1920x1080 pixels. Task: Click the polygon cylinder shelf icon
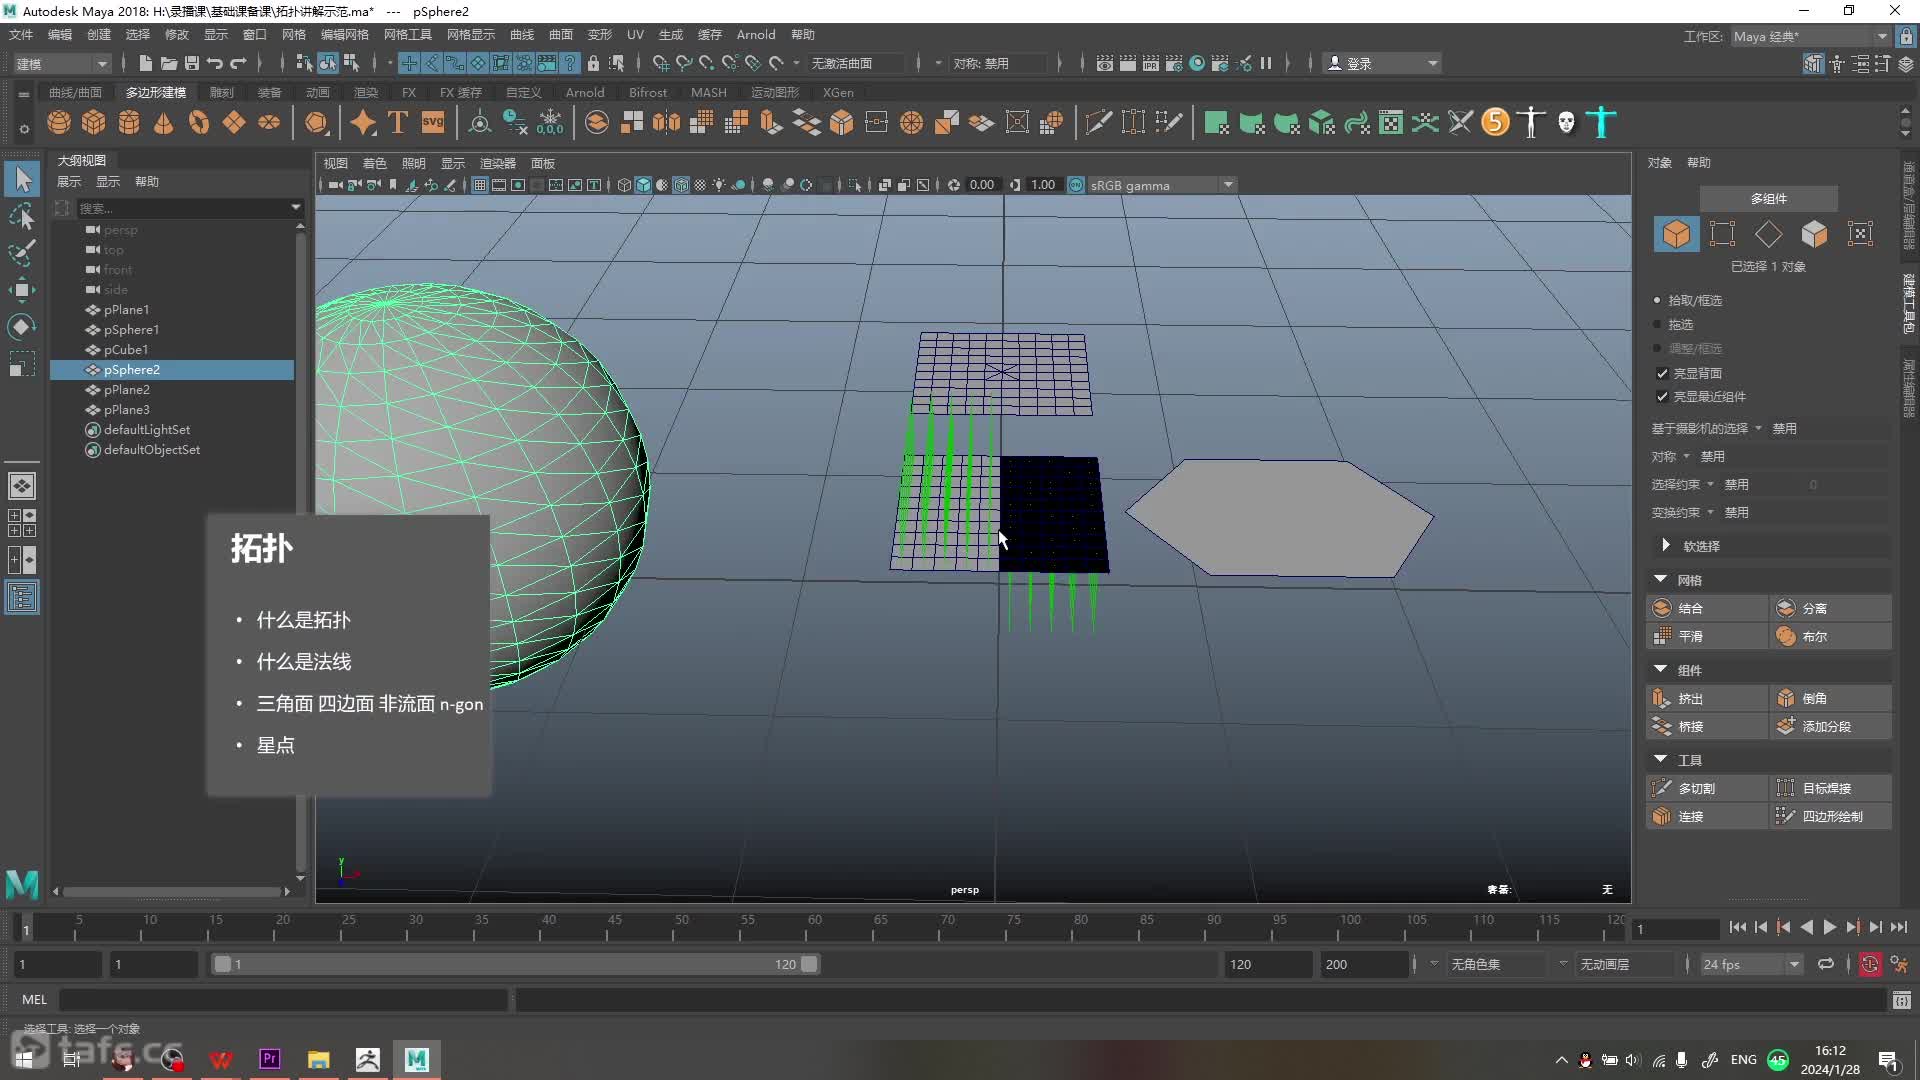[129, 123]
